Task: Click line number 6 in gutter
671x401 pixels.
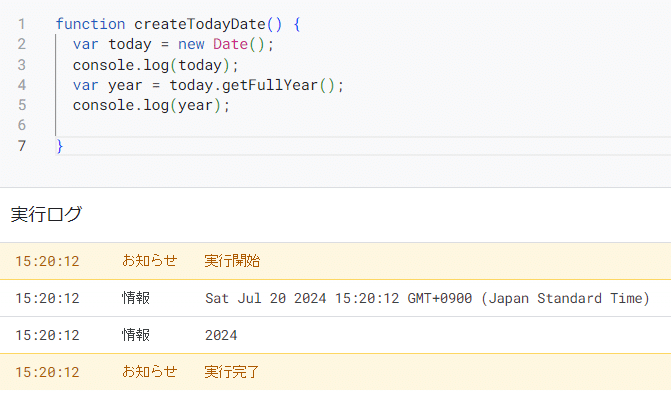Action: pos(21,125)
